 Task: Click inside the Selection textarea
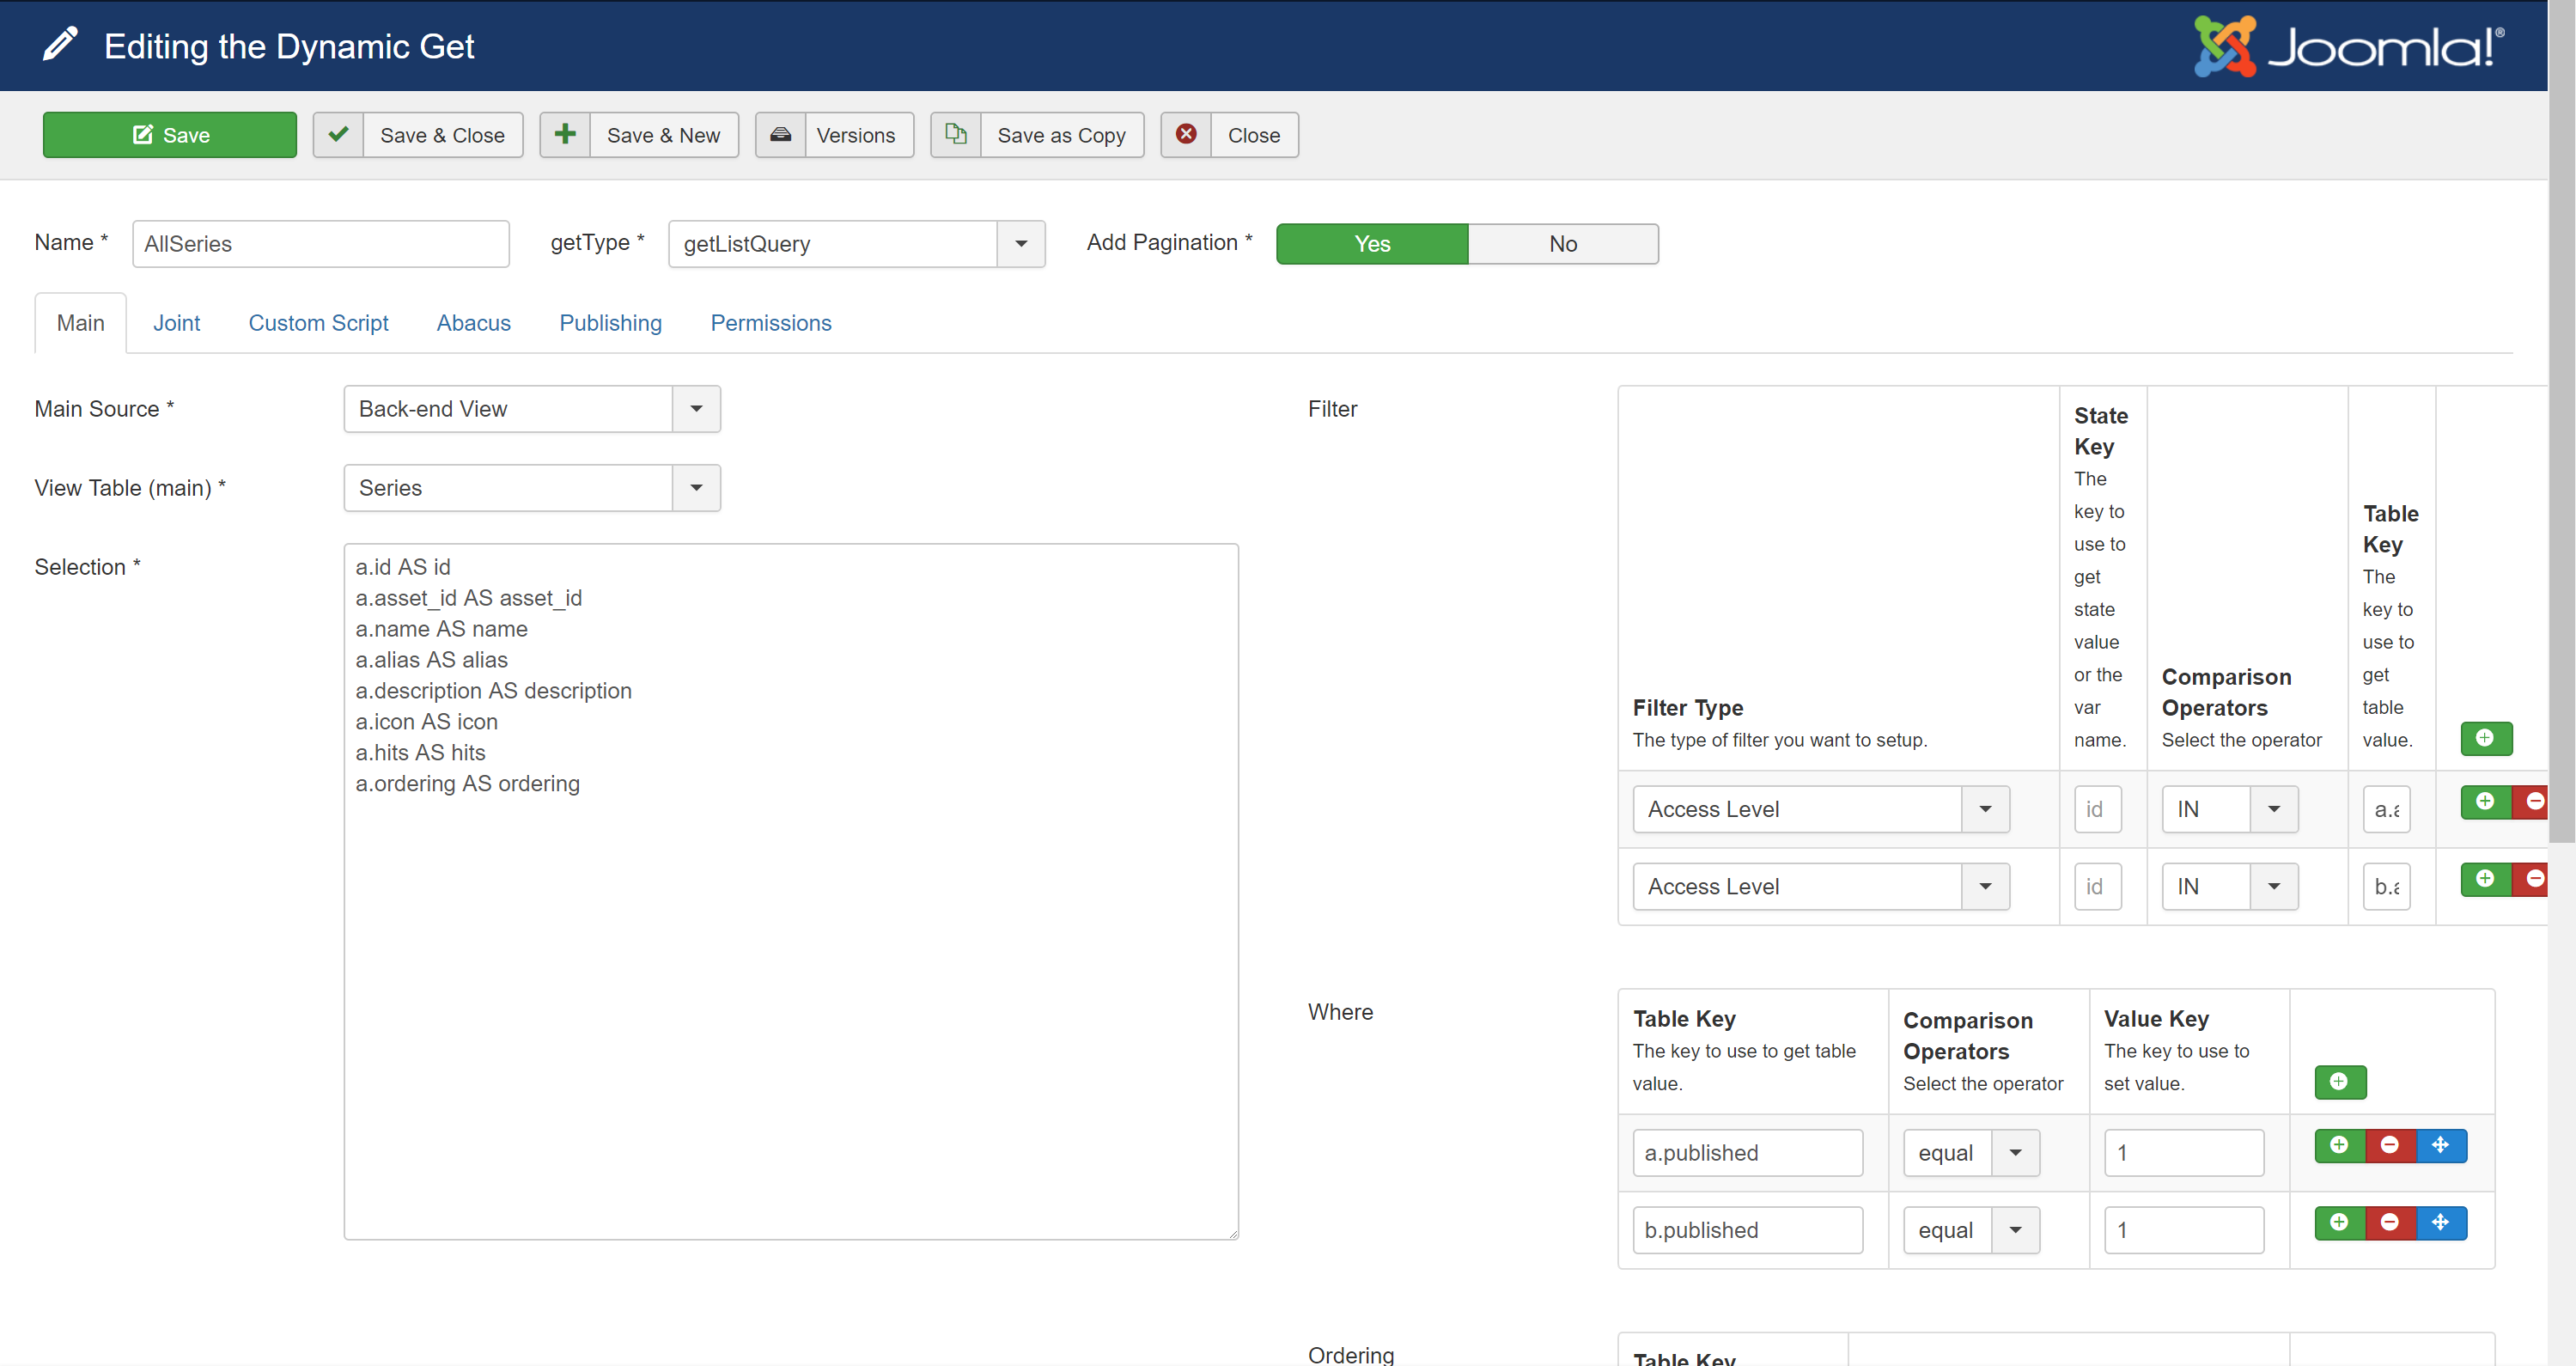pyautogui.click(x=791, y=892)
